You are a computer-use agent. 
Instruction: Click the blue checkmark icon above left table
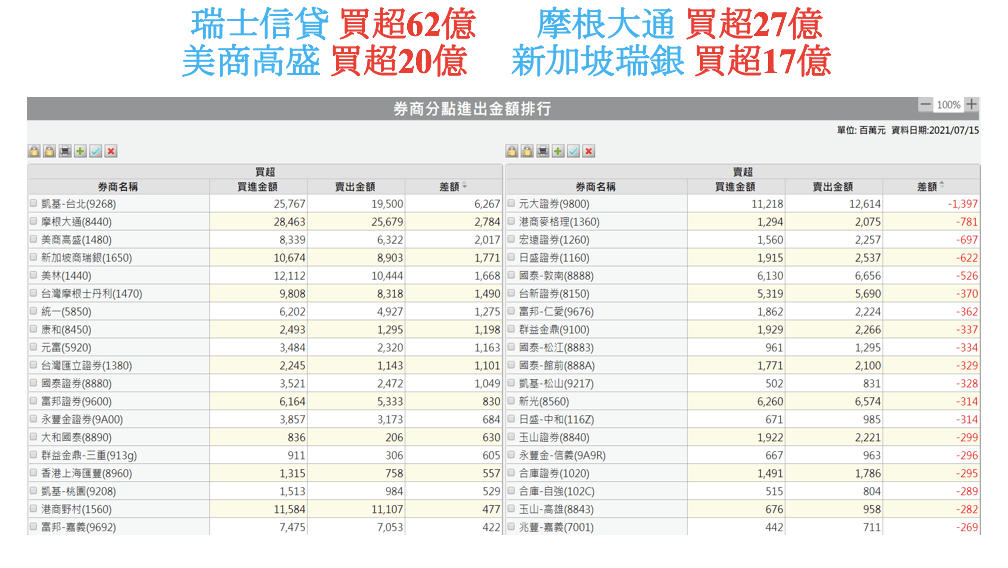pos(95,151)
